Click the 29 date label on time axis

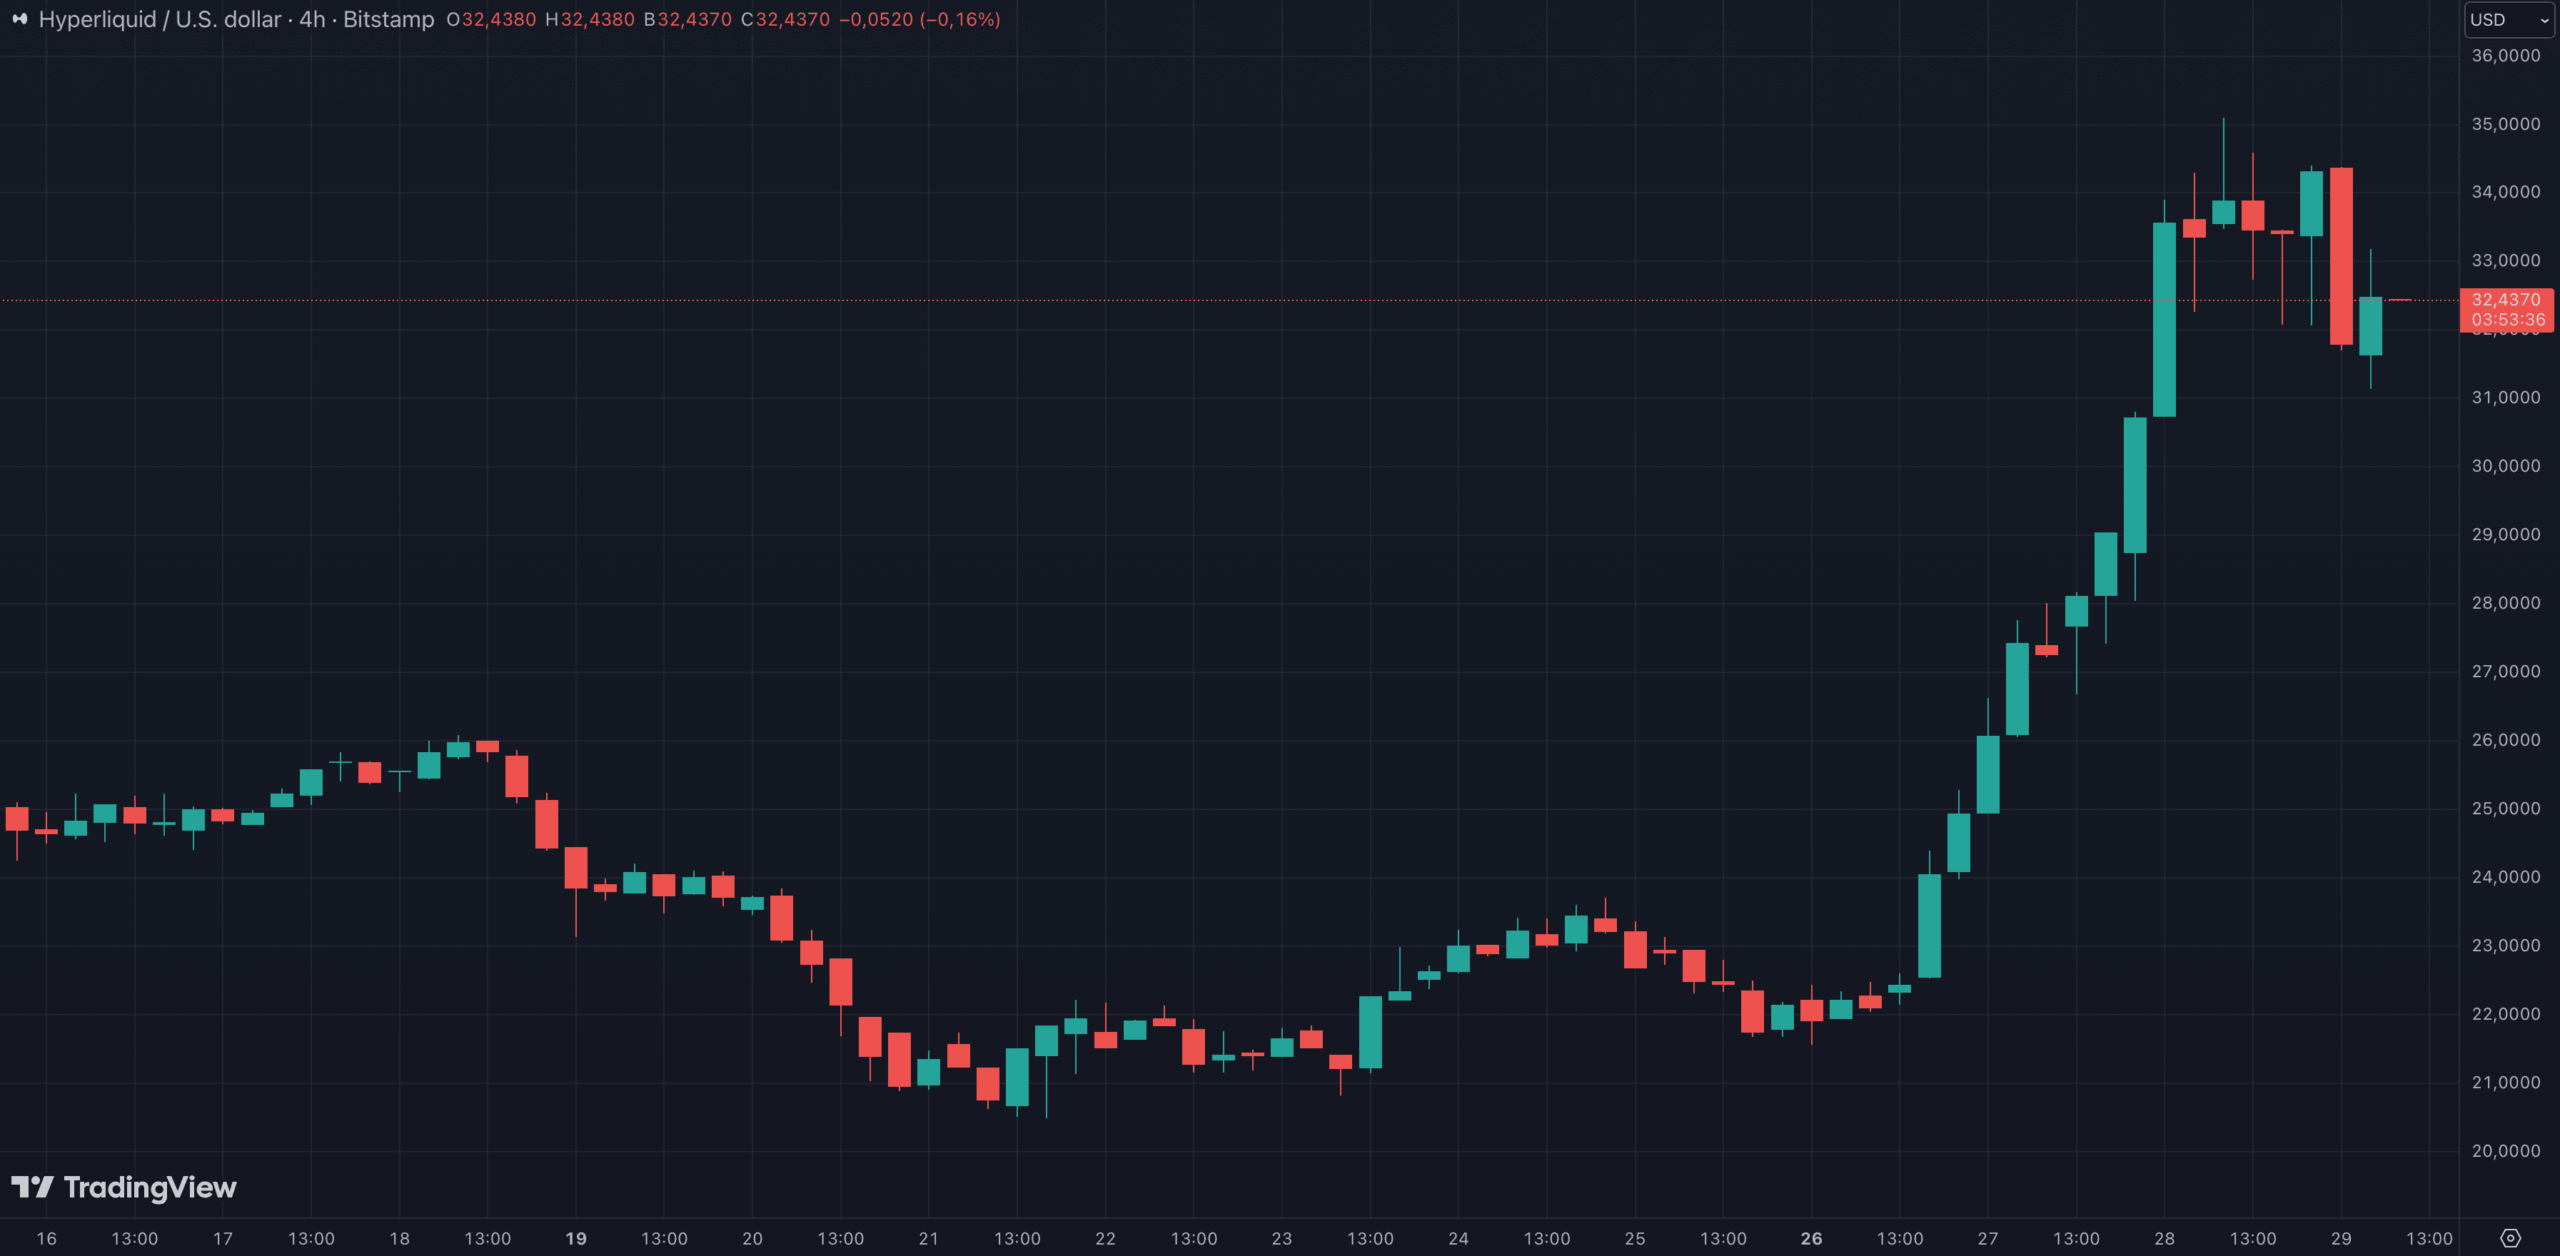pos(2341,1238)
